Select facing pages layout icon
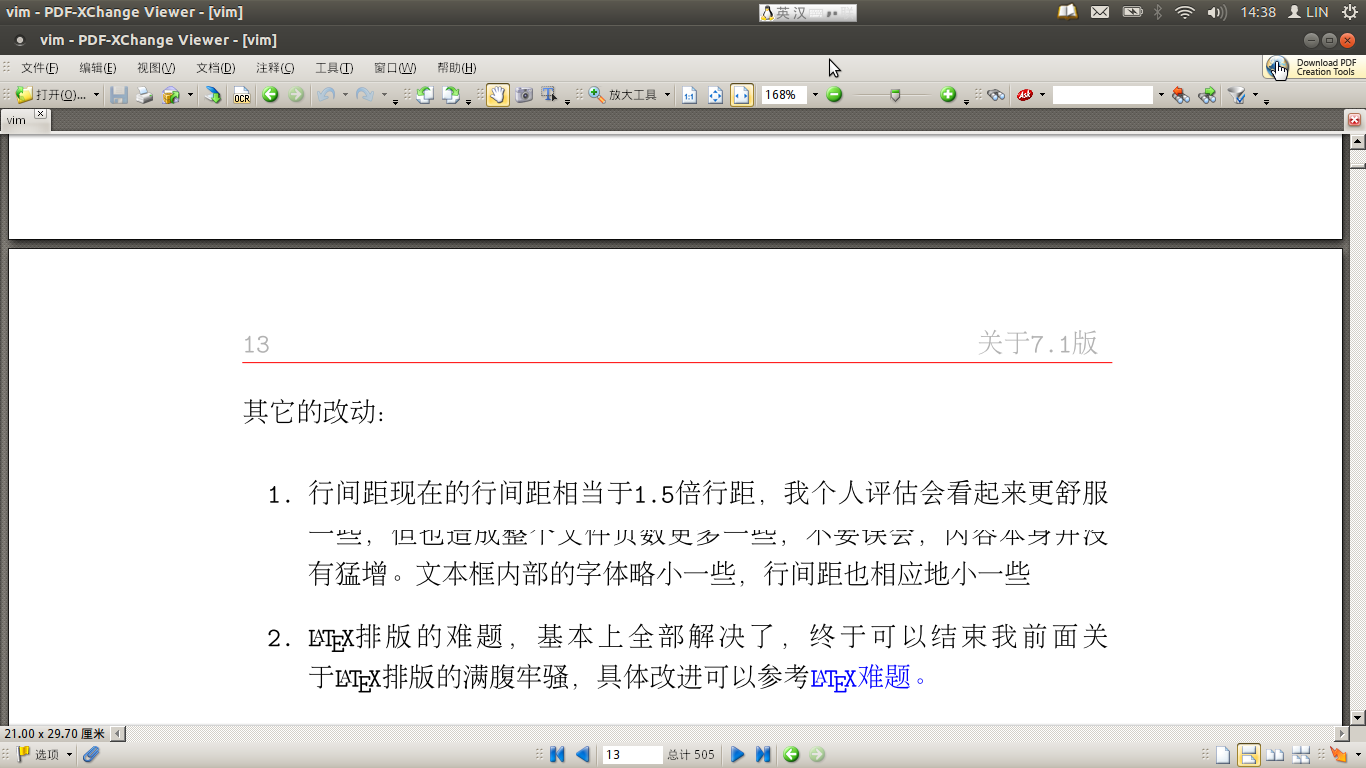1366x768 pixels. pos(1275,754)
